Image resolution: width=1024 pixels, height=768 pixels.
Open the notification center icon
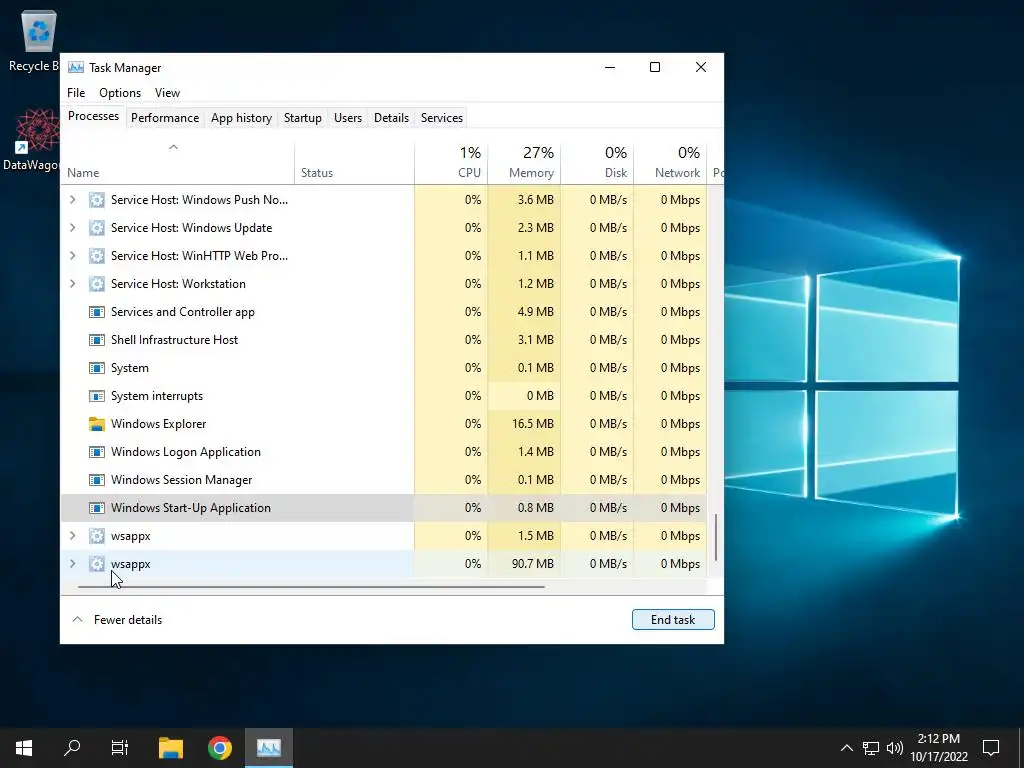pyautogui.click(x=991, y=748)
